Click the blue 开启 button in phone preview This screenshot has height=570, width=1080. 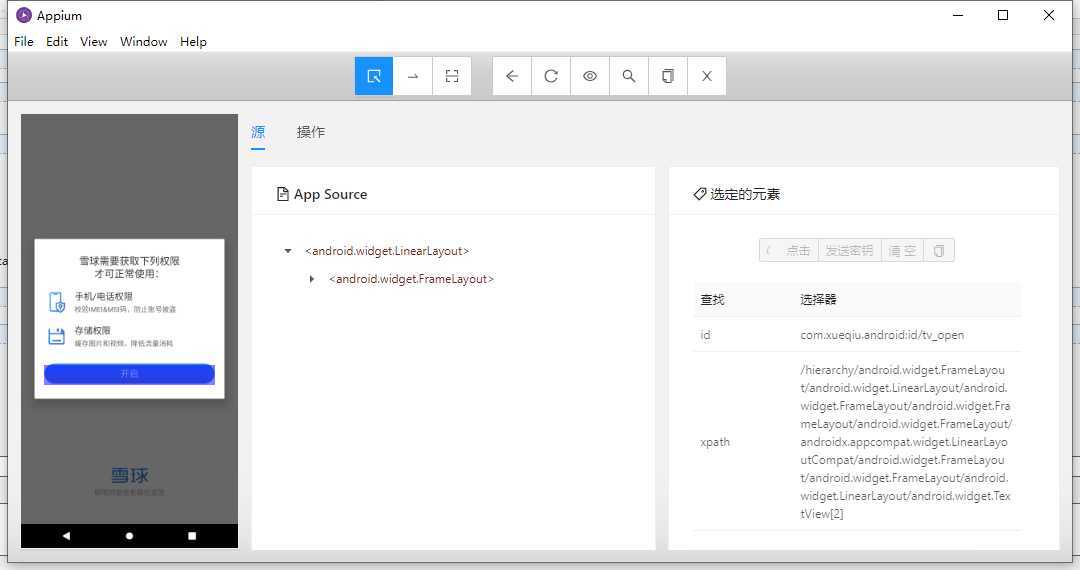pyautogui.click(x=129, y=374)
